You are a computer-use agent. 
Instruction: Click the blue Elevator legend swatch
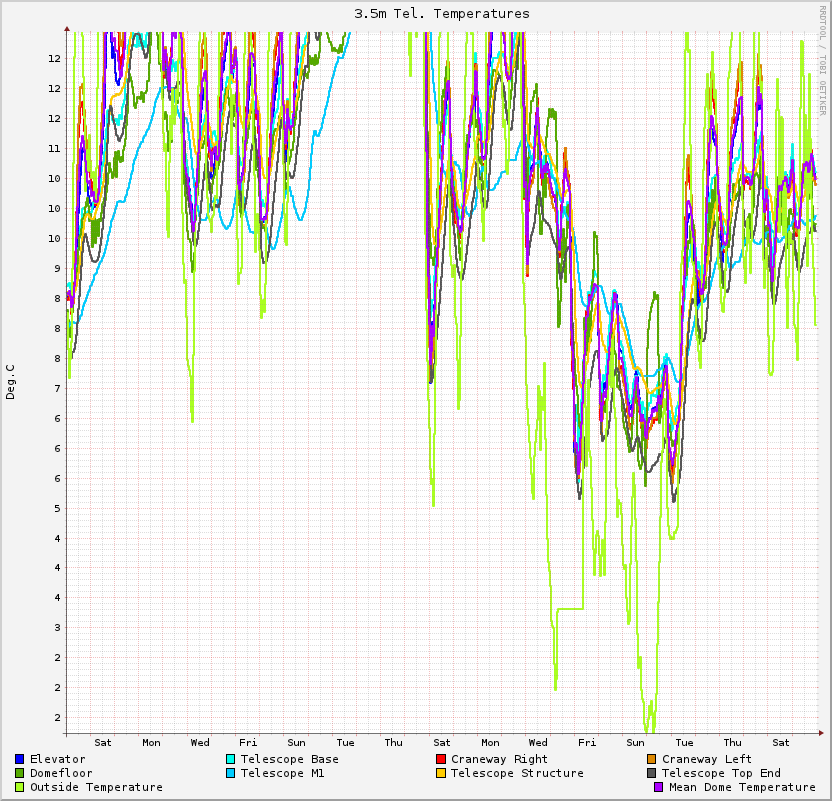tap(20, 759)
